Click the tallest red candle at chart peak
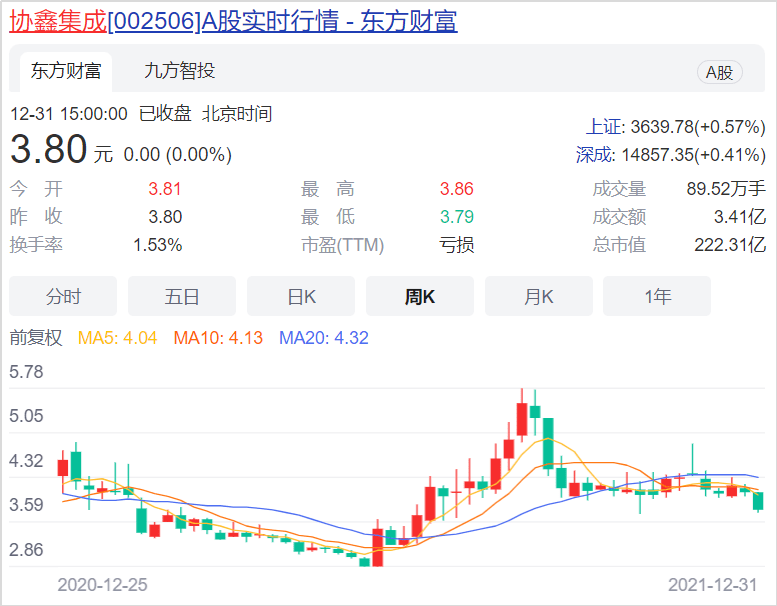 click(x=522, y=419)
